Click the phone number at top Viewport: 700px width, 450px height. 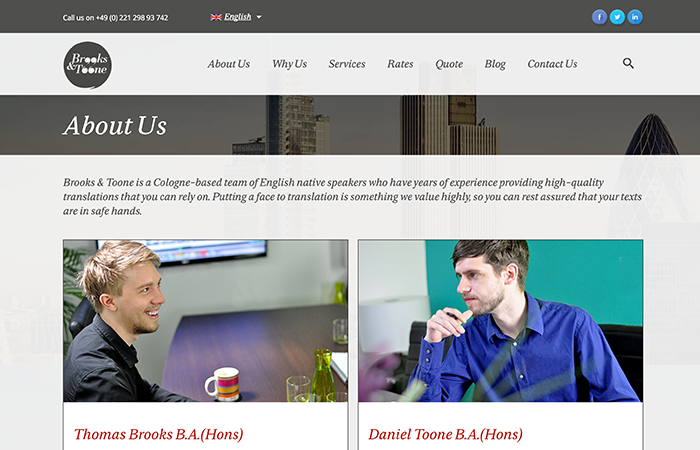(x=132, y=18)
